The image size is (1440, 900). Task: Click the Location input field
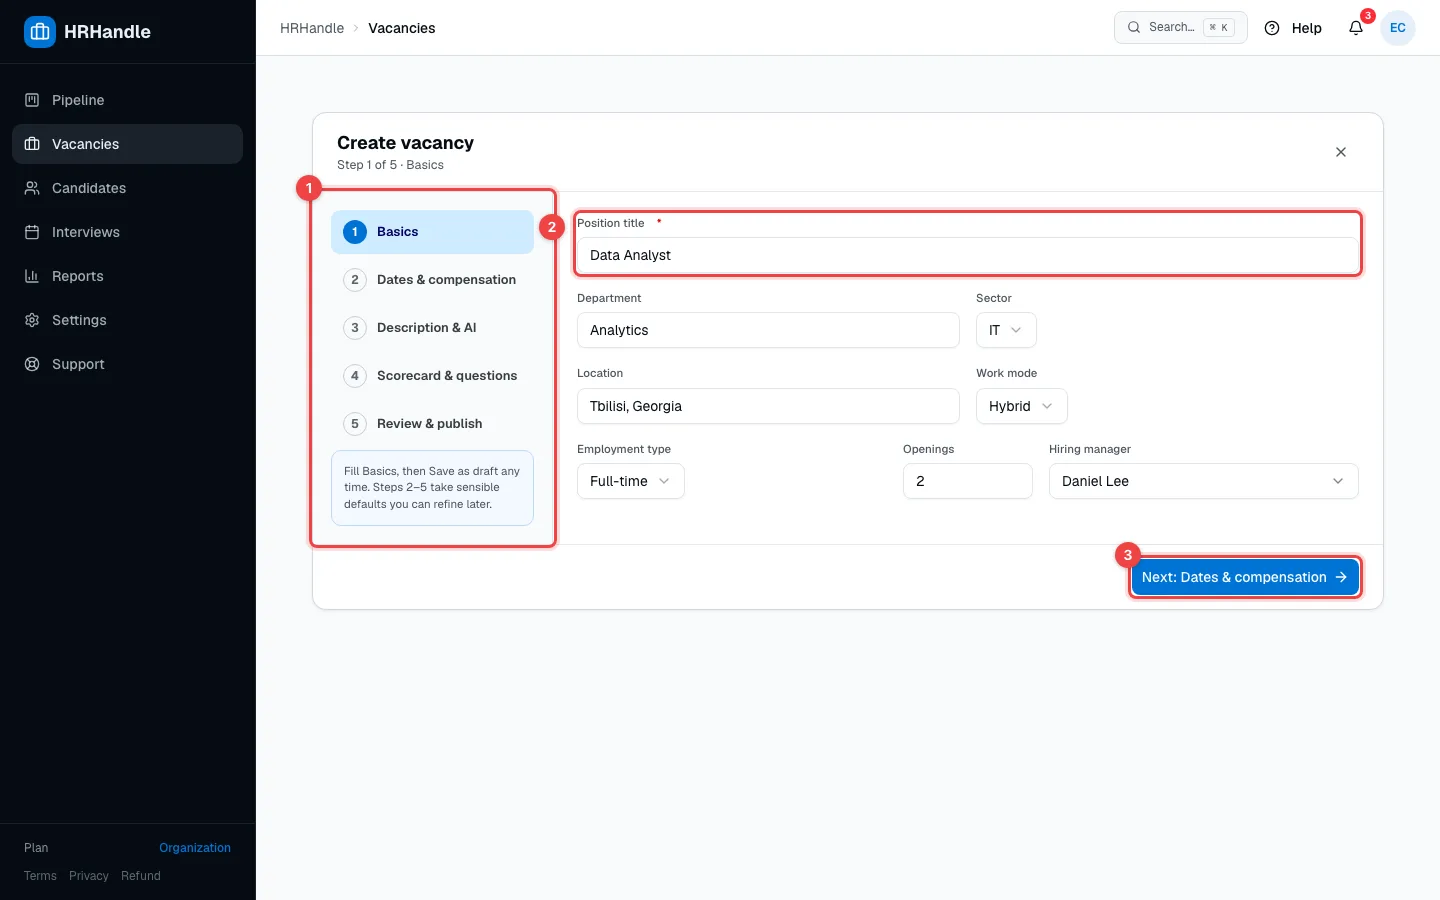[768, 406]
